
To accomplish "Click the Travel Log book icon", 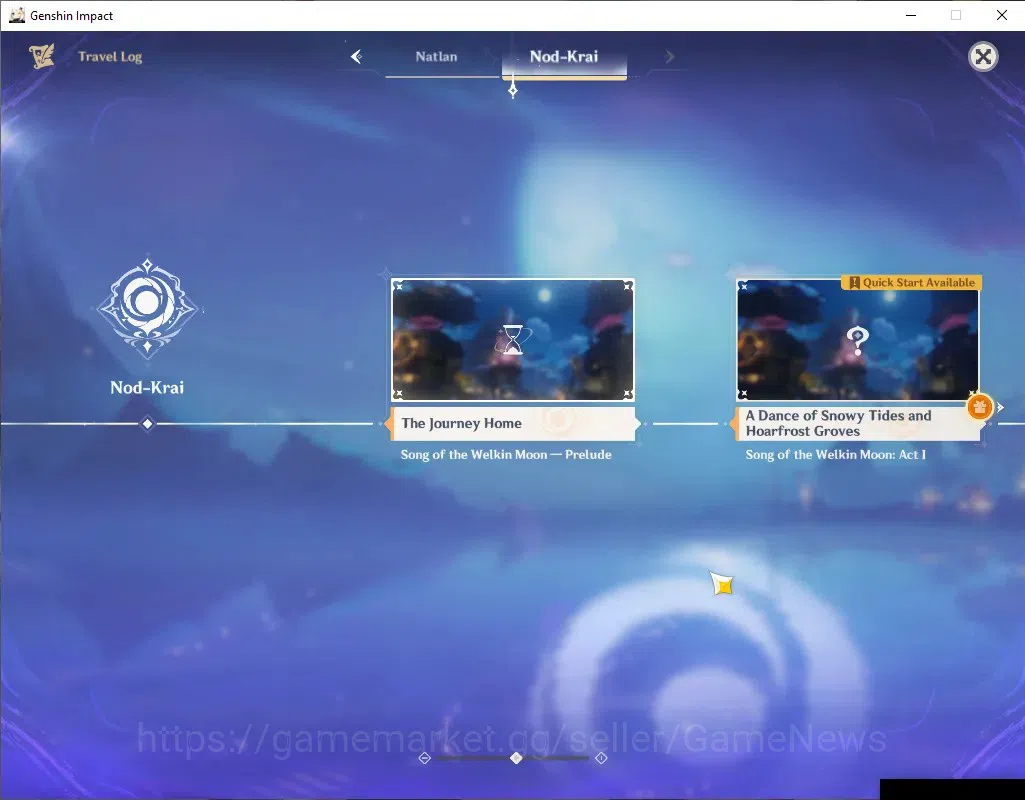I will pyautogui.click(x=42, y=56).
